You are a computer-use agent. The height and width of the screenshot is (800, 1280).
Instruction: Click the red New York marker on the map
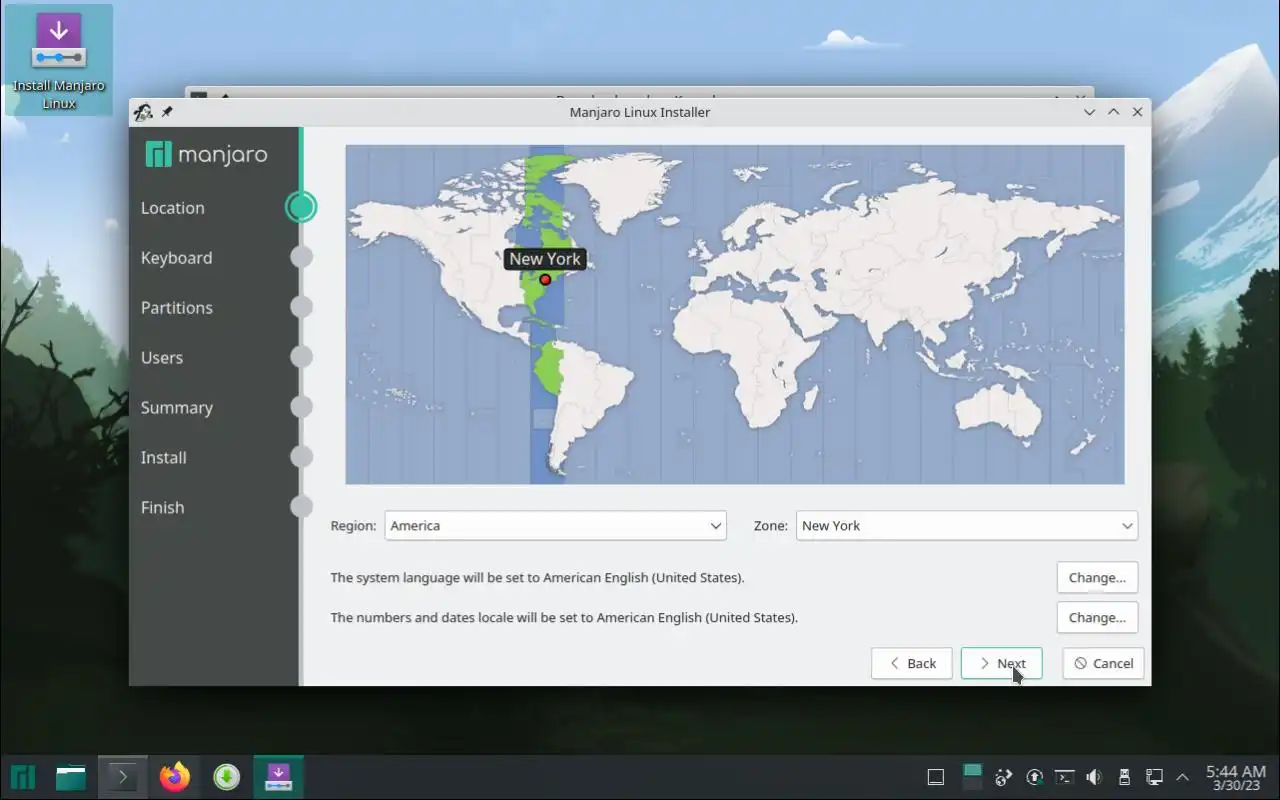tap(545, 280)
